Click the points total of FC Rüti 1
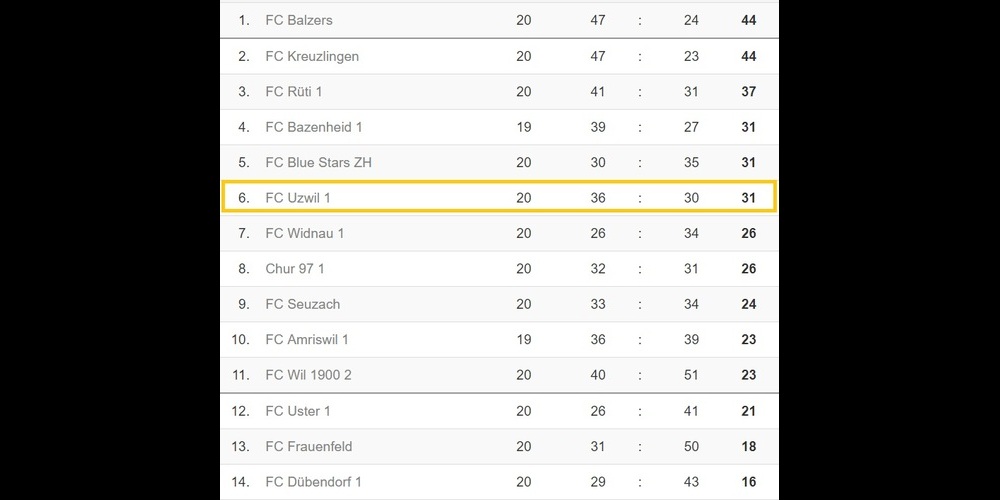Screen dimensions: 1000x500 click(749, 92)
